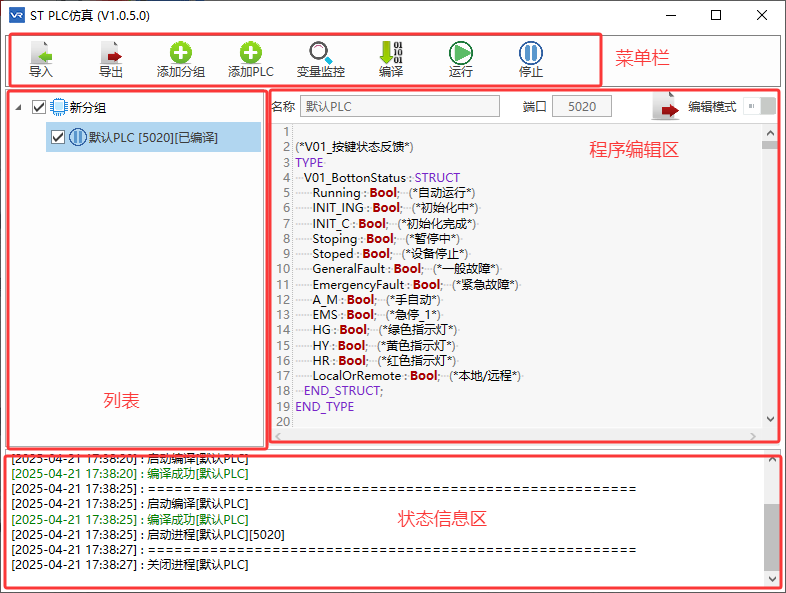Click 17:38:25 green 编译成功 log line
This screenshot has width=786, height=593.
(130, 520)
